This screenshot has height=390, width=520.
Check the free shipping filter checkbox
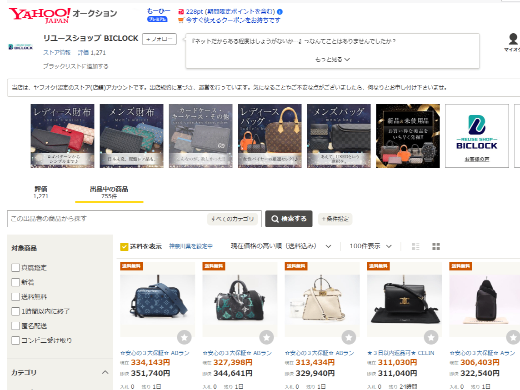coord(15,297)
